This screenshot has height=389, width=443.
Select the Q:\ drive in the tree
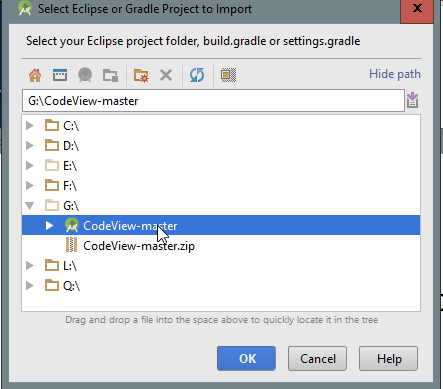click(71, 286)
